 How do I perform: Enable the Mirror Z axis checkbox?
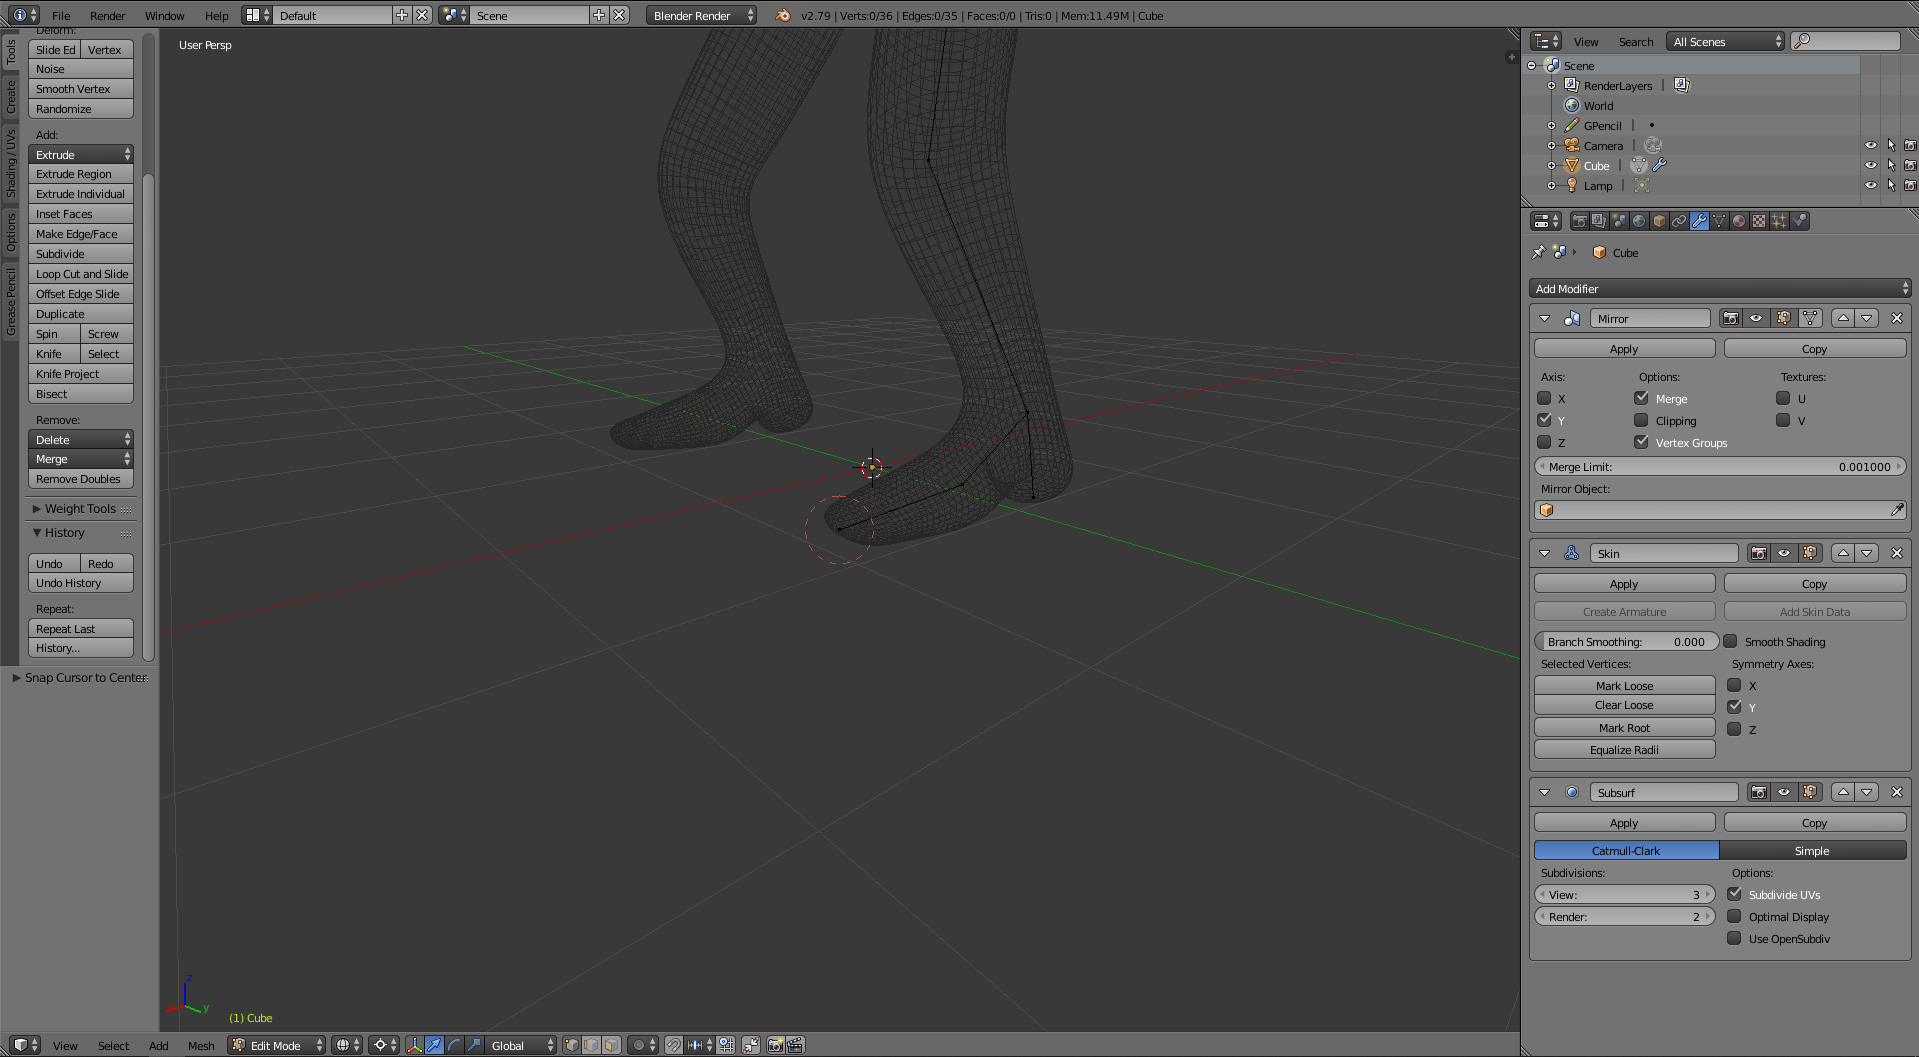pos(1544,442)
